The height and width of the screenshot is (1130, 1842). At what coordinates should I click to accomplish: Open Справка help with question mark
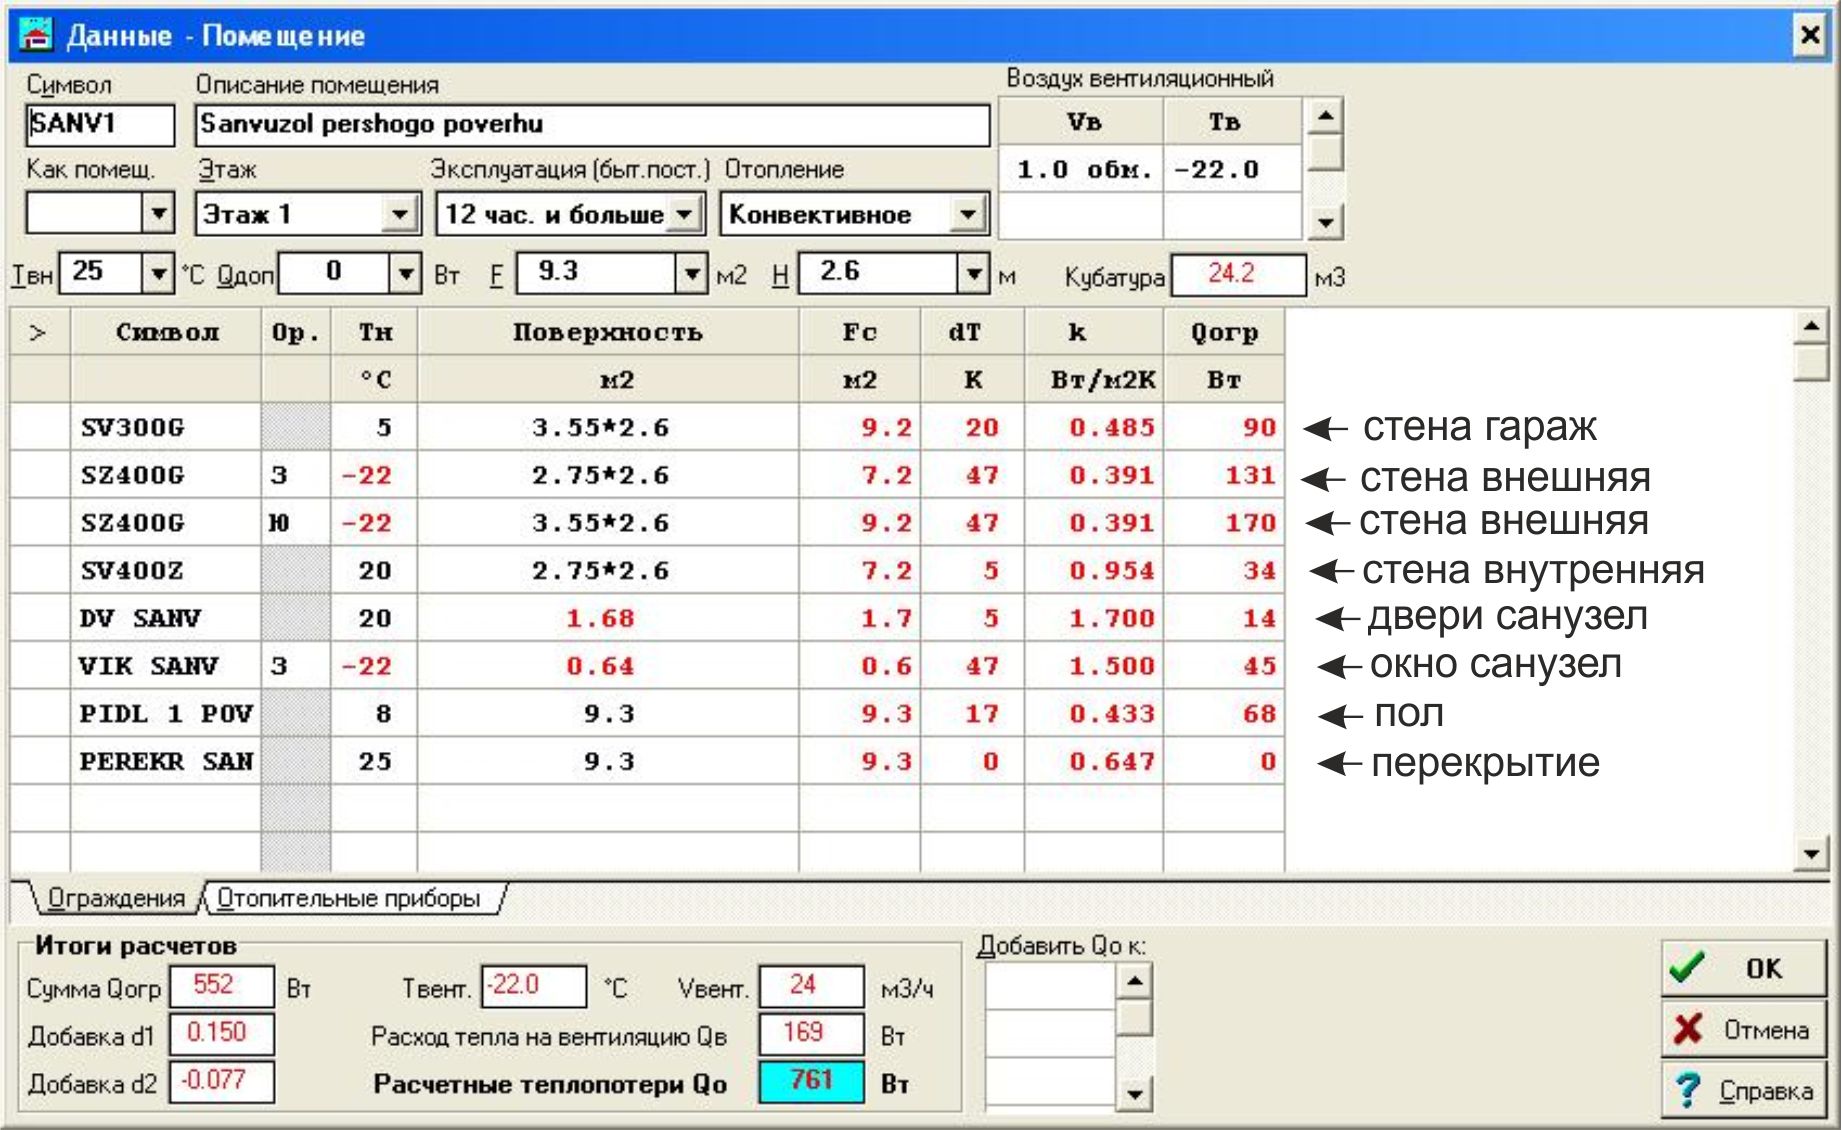pos(1742,1090)
